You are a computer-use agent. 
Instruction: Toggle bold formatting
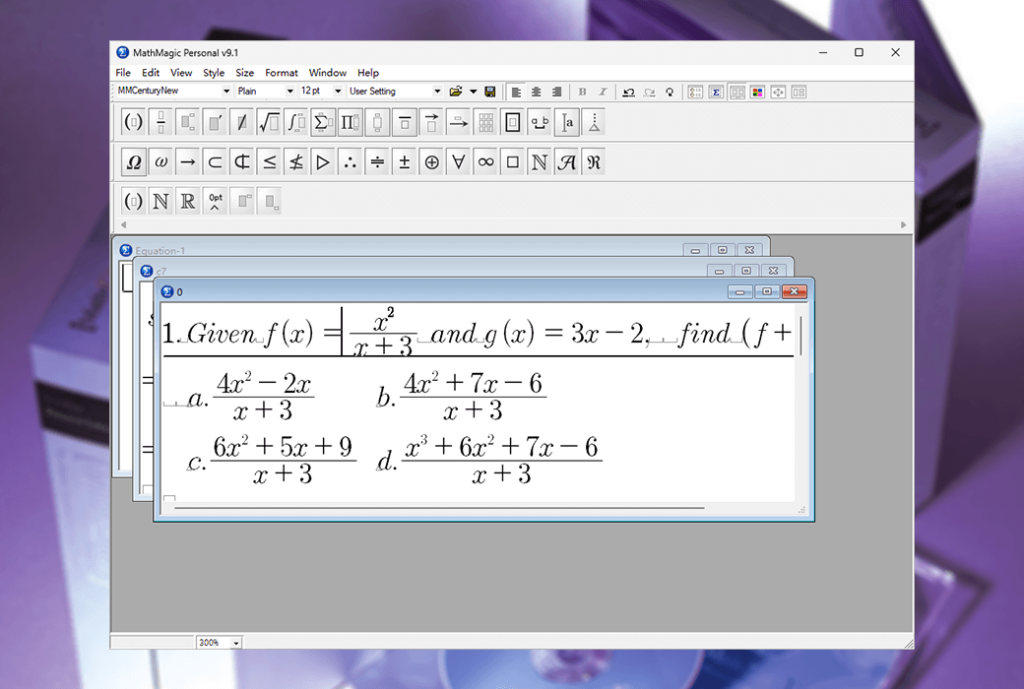pyautogui.click(x=583, y=92)
